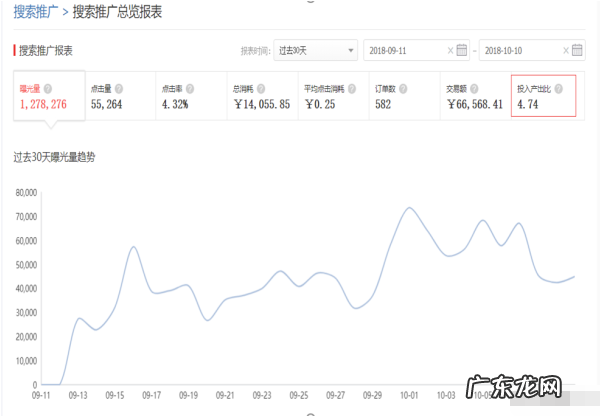Click the 4.32% click rate value
The image size is (600, 416).
point(175,104)
